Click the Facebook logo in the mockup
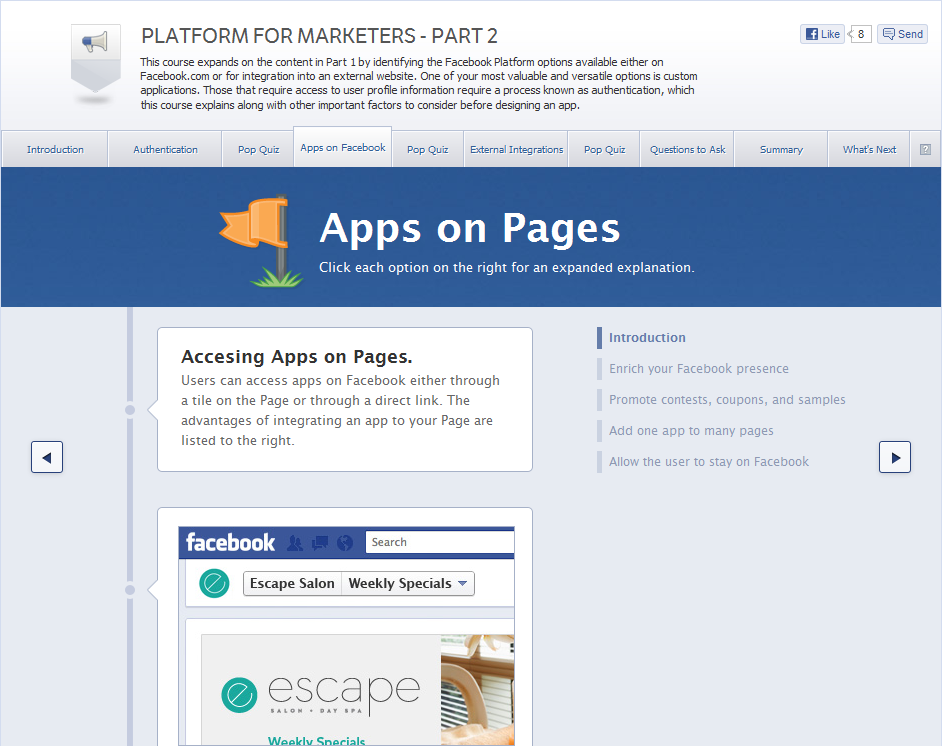The height and width of the screenshot is (746, 942). 230,543
